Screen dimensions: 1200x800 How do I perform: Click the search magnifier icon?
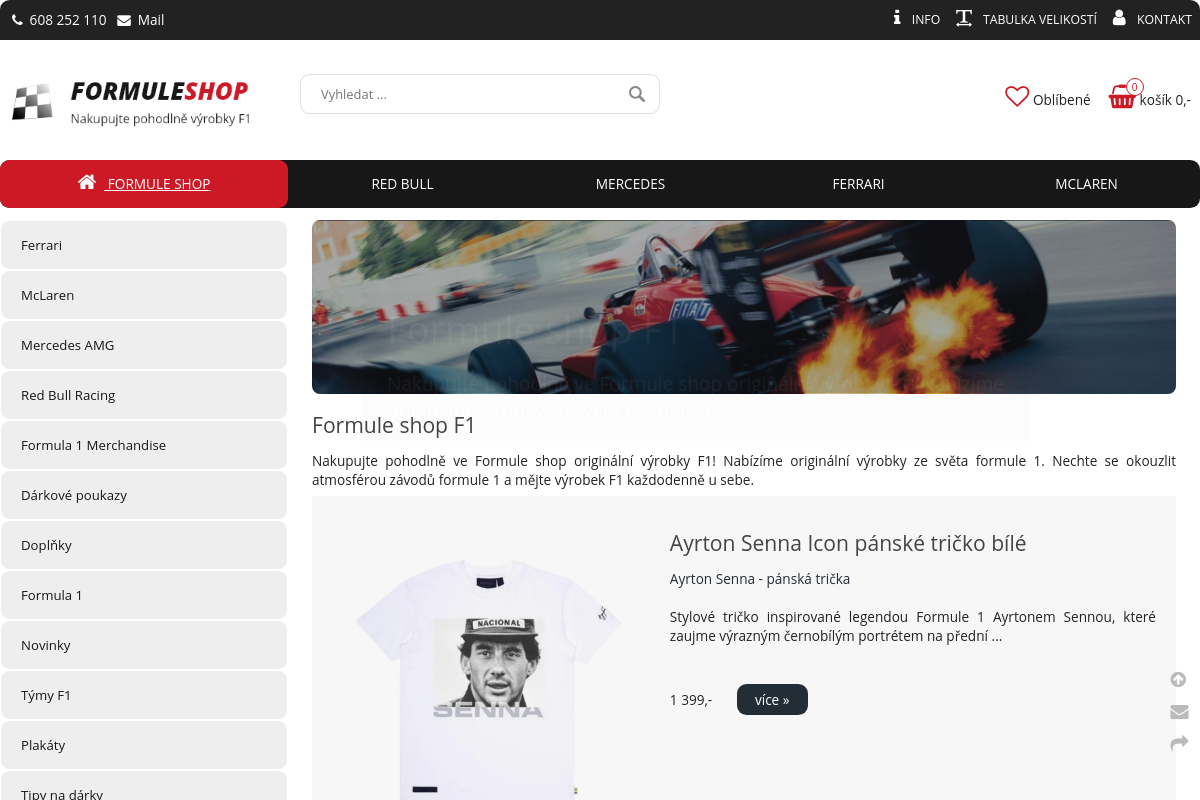tap(637, 94)
